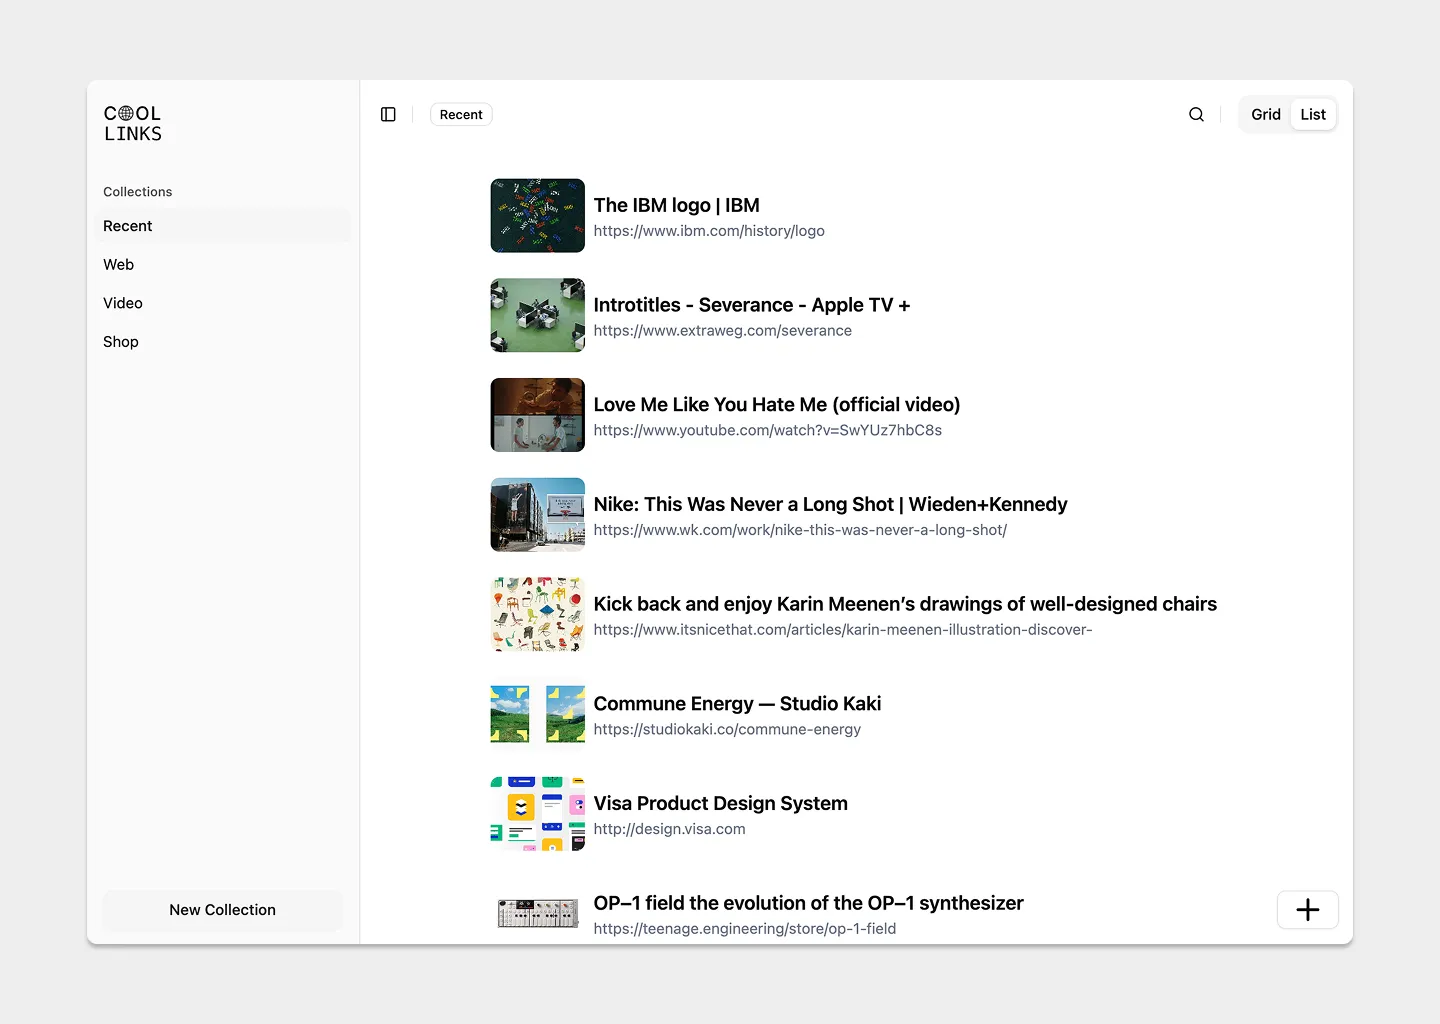This screenshot has height=1024, width=1440.
Task: Click the Love Me Like You Hate Me thumbnail
Action: (538, 415)
